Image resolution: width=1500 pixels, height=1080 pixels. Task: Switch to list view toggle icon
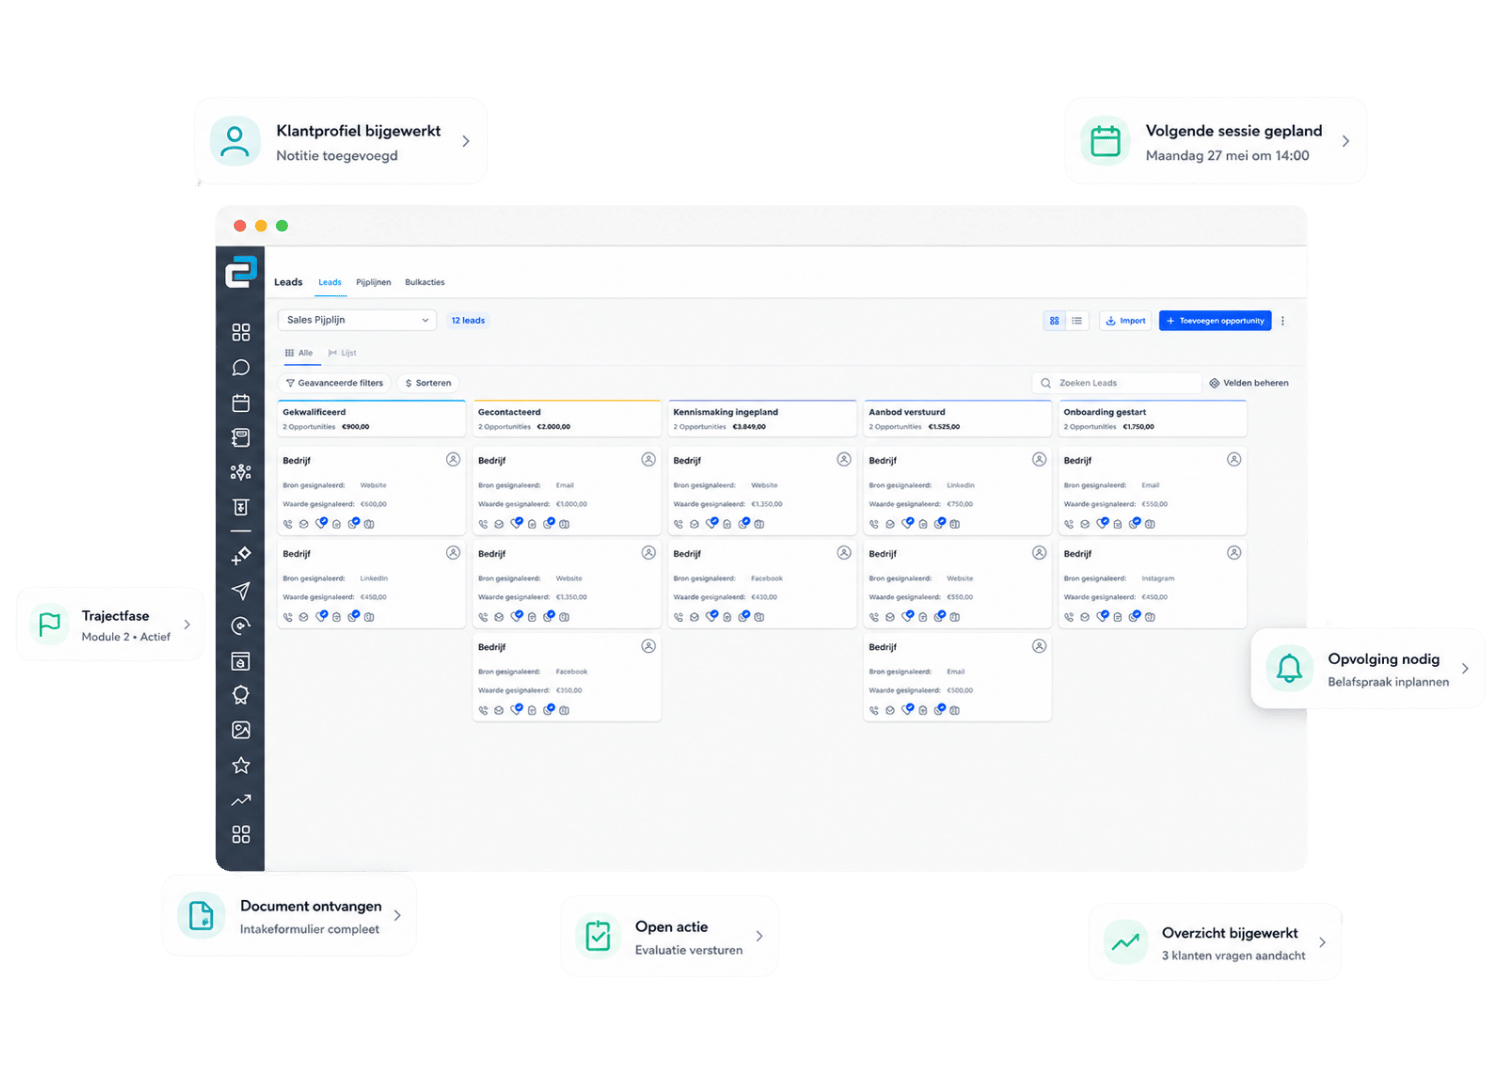click(1077, 321)
